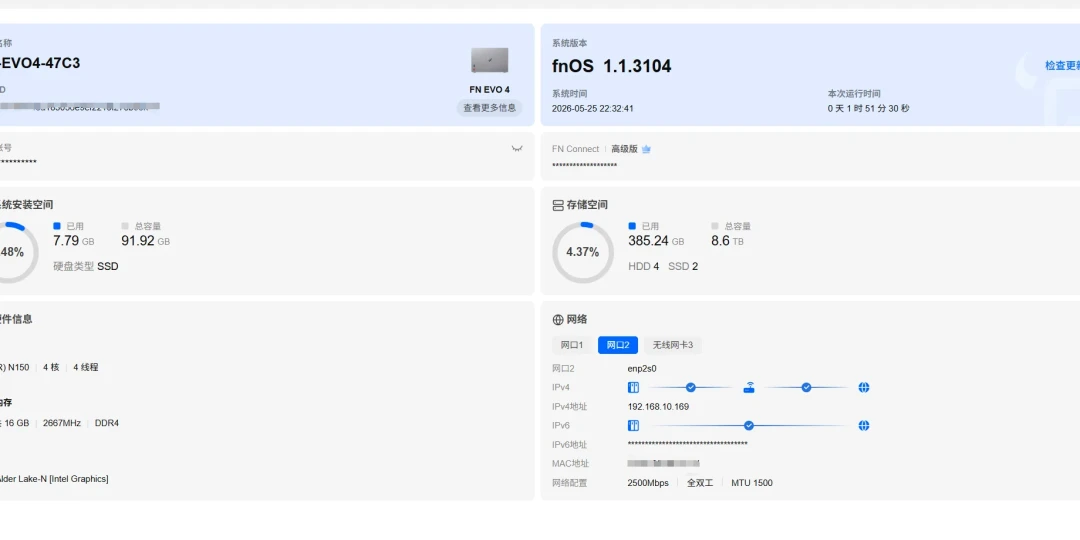Click the blue 已用 swatch beside 7.79 GB
The image size is (1080, 540).
57,226
